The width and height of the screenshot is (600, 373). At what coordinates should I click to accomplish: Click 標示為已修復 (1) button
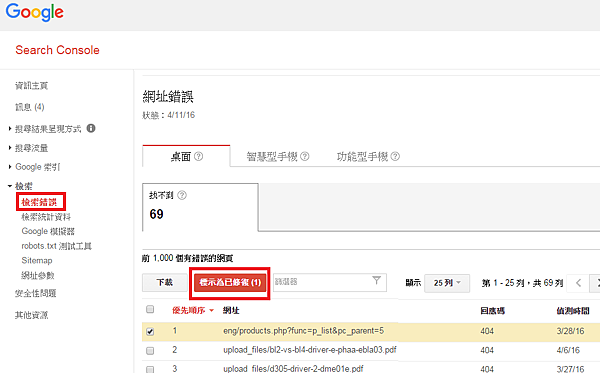[x=230, y=283]
